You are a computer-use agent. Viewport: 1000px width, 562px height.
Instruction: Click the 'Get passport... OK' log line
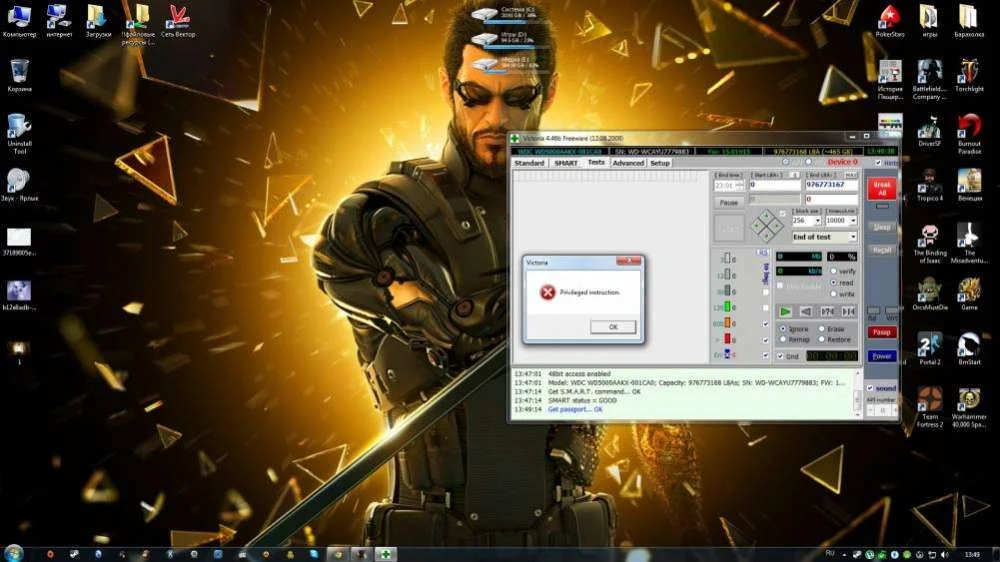click(575, 410)
